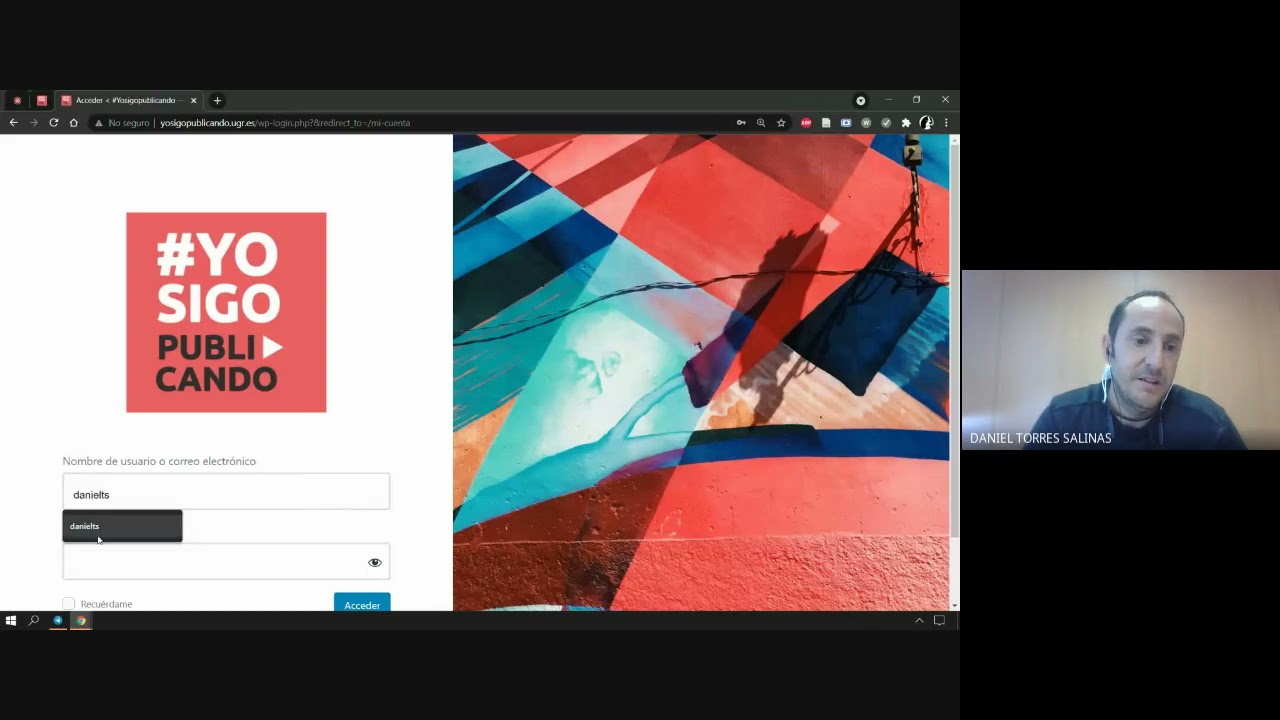Open the Windows Start menu
The width and height of the screenshot is (1280, 720).
[11, 621]
